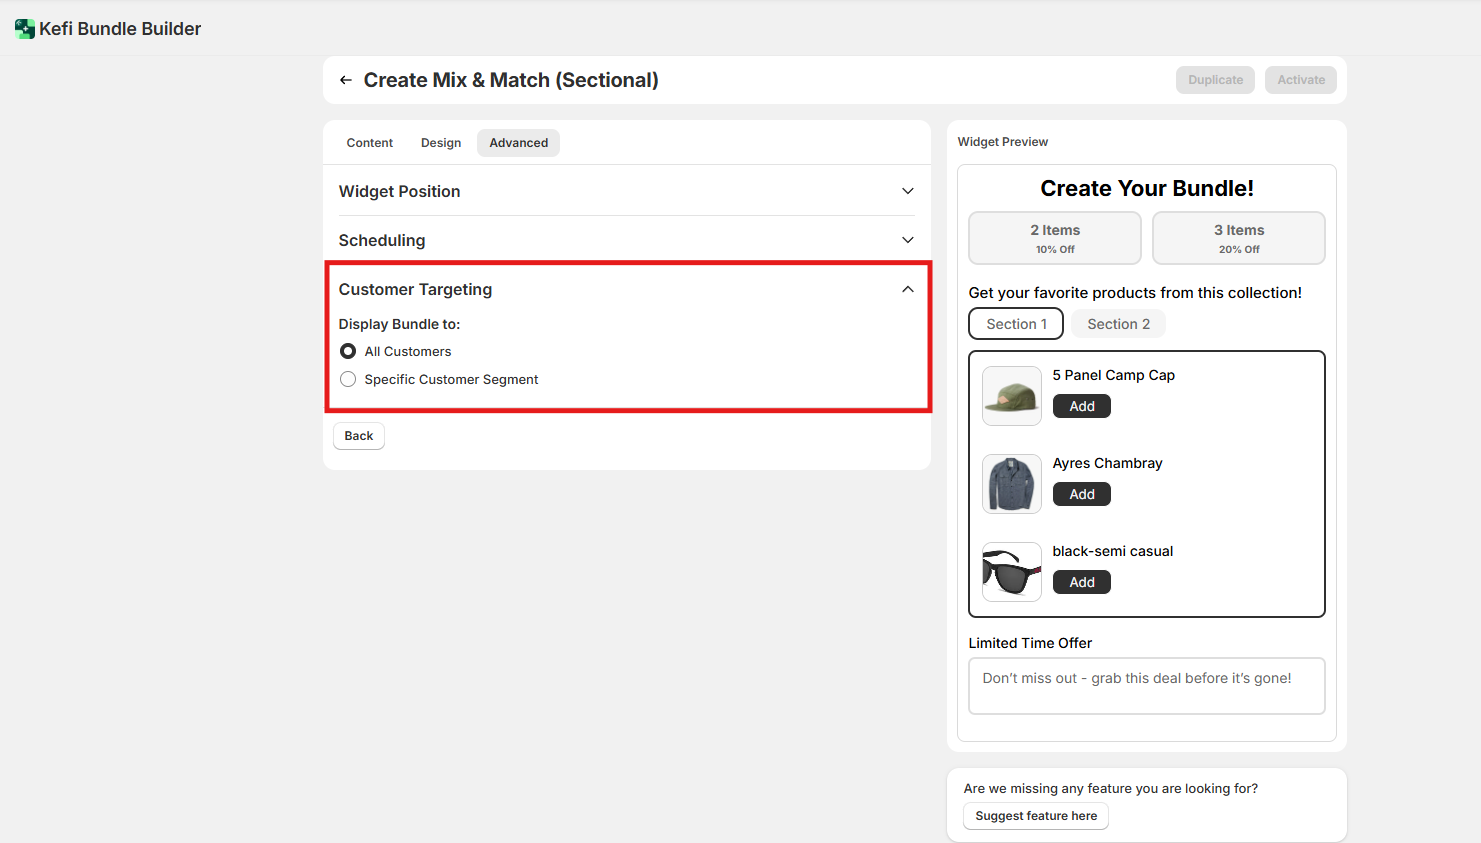Screen dimensions: 1481x843
Task: Click the Kefi Bundle Builder logo icon
Action: 24,29
